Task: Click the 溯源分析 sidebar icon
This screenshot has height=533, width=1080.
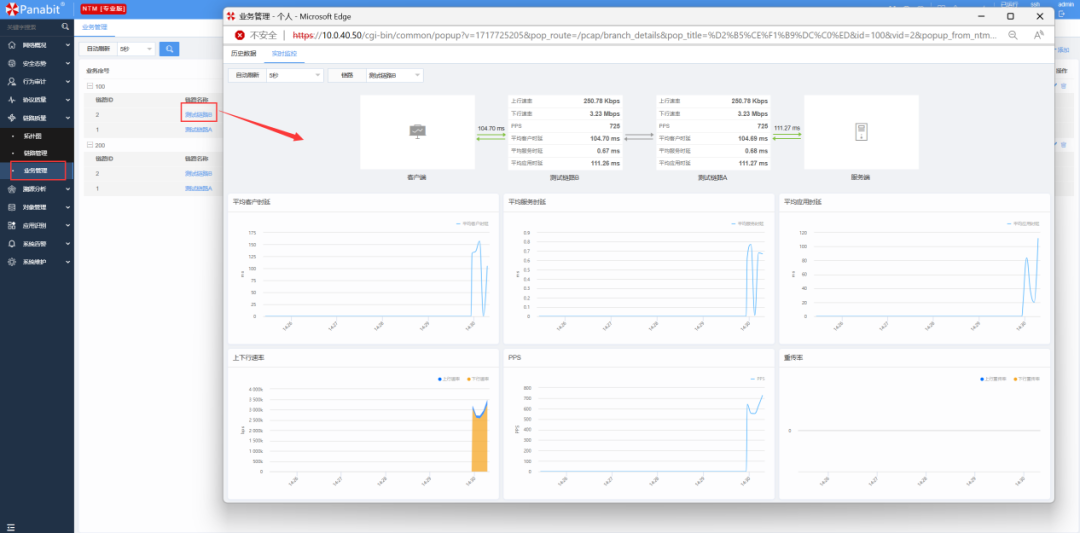Action: point(12,189)
